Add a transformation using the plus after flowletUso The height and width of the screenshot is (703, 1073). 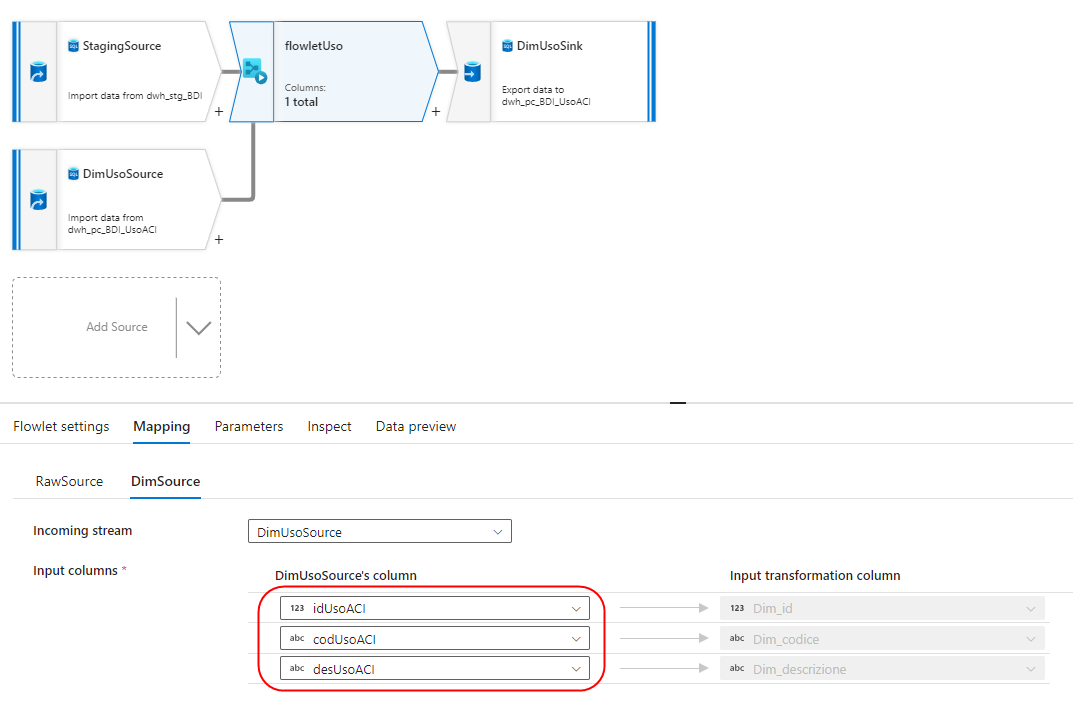[435, 112]
